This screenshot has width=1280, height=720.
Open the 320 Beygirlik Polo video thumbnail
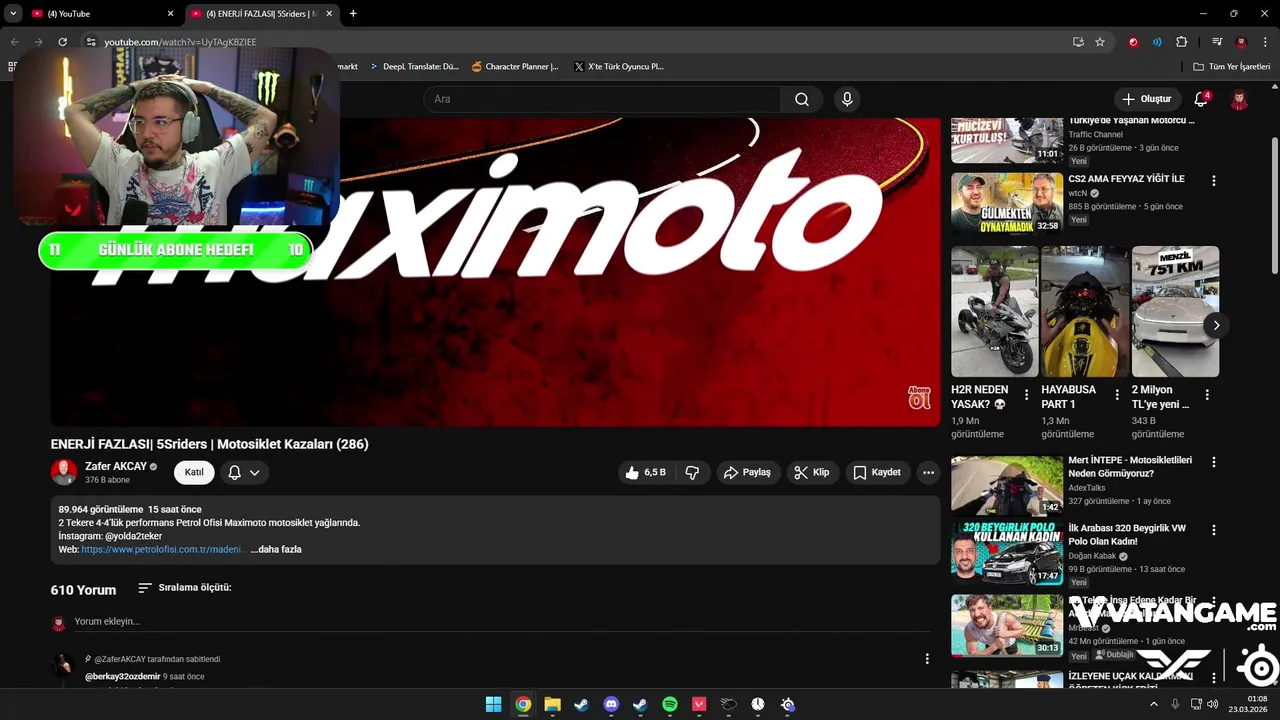coord(1007,554)
